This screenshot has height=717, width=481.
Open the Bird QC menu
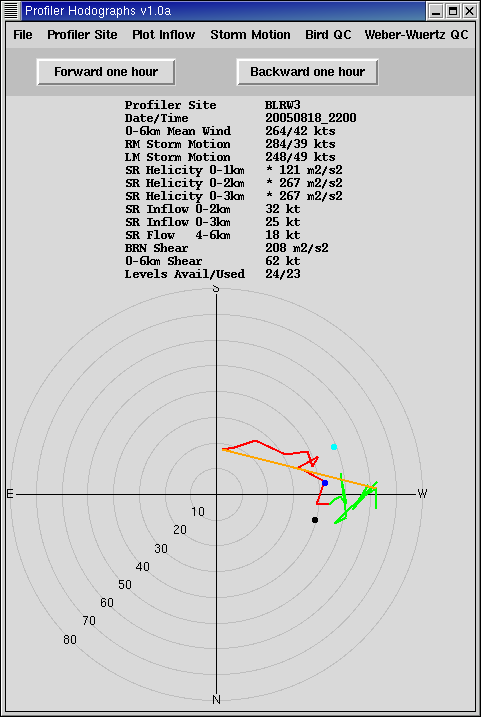click(328, 35)
